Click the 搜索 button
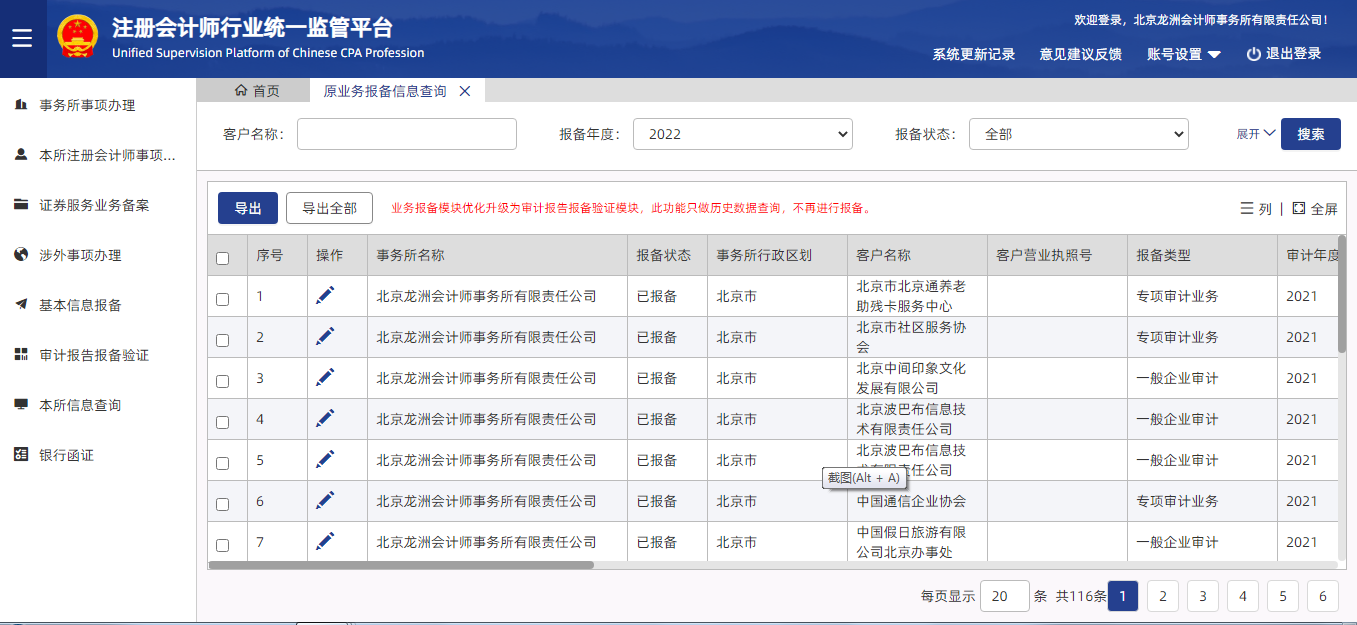 click(x=1310, y=134)
